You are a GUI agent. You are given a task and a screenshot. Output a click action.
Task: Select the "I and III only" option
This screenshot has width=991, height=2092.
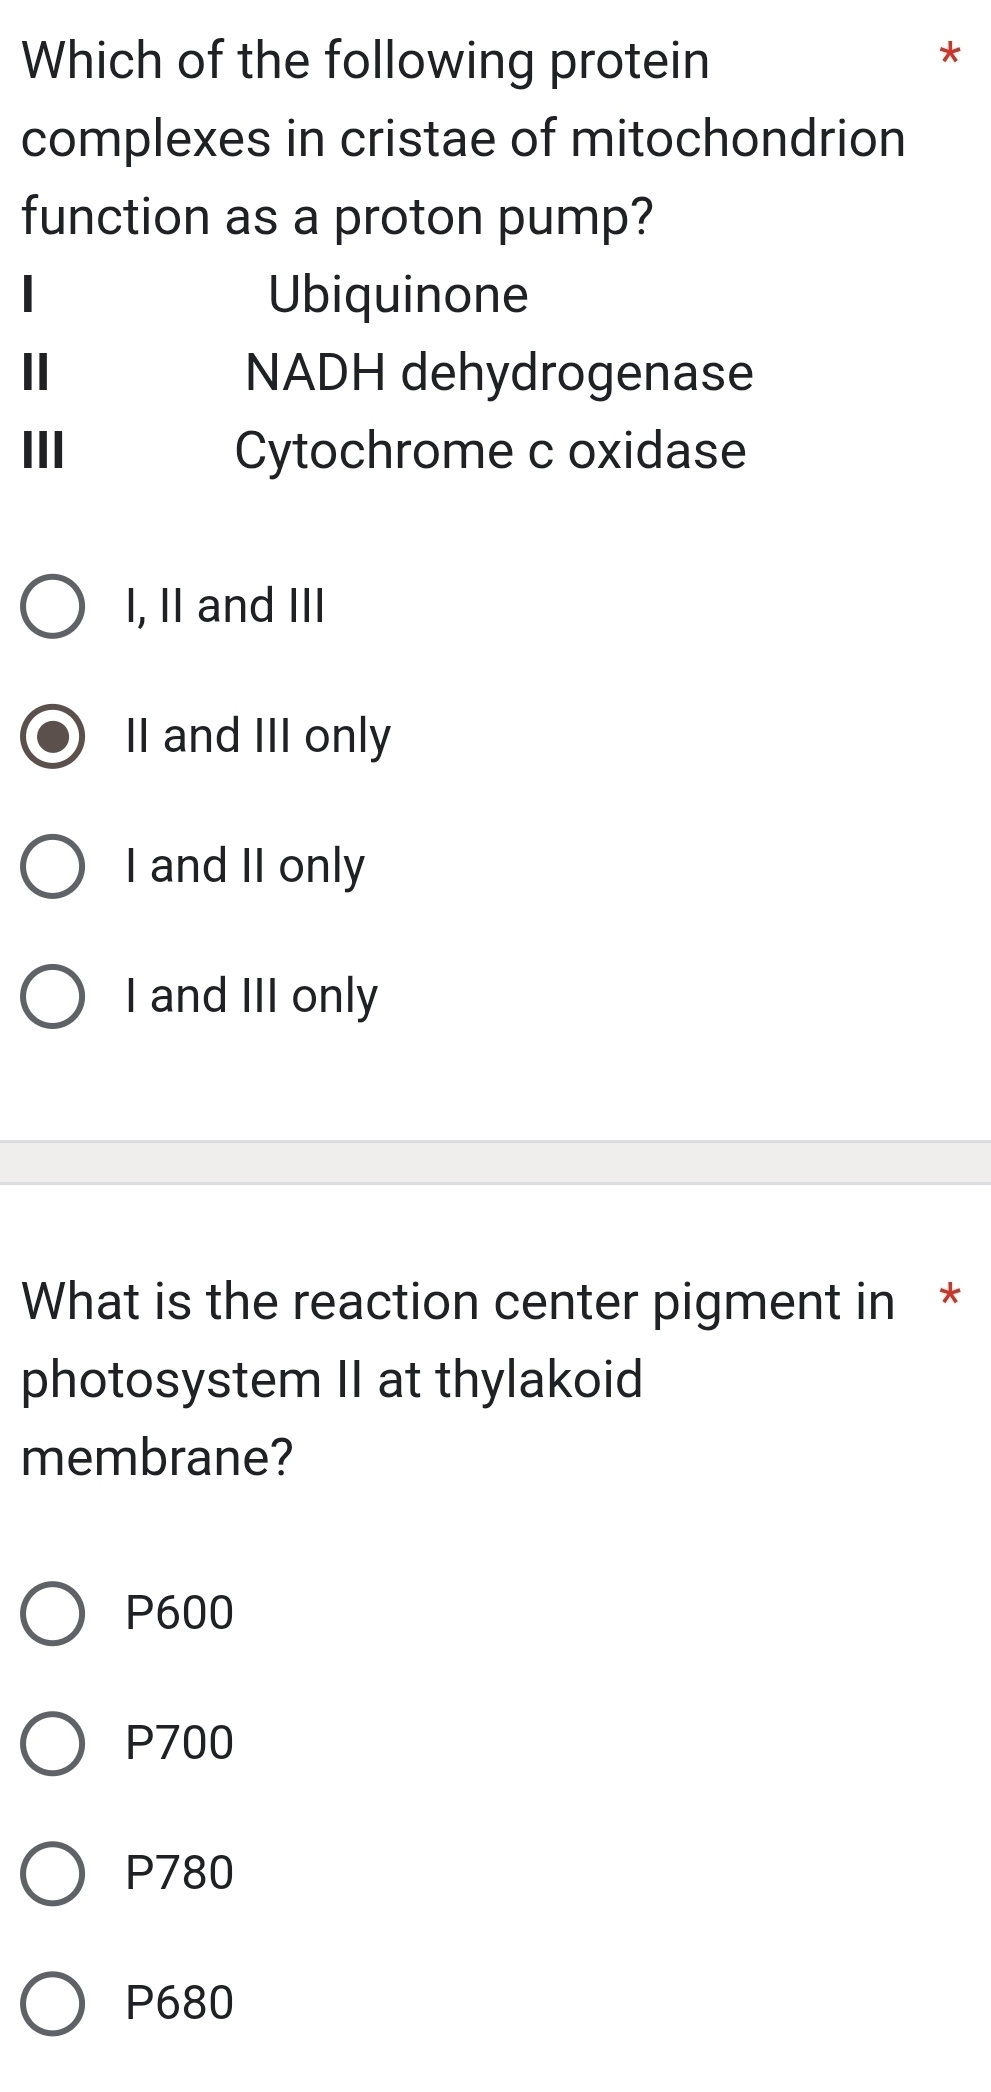pos(52,995)
